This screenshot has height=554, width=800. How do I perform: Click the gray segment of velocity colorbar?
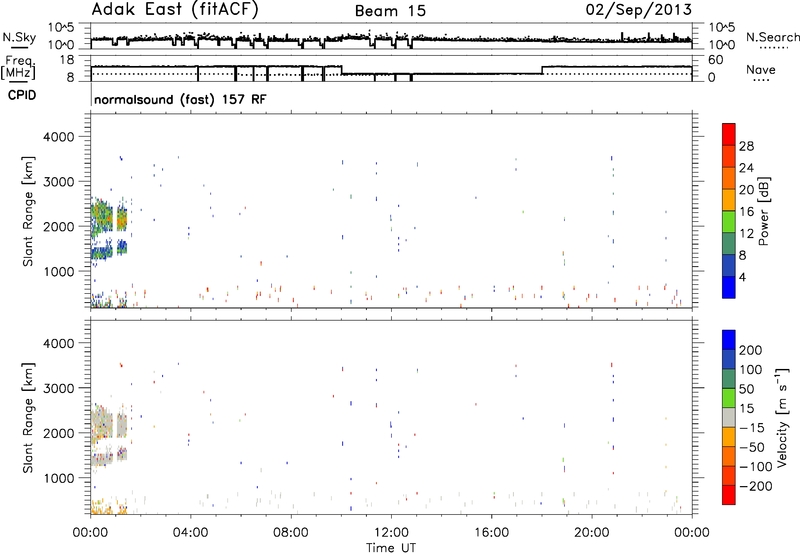[x=729, y=417]
